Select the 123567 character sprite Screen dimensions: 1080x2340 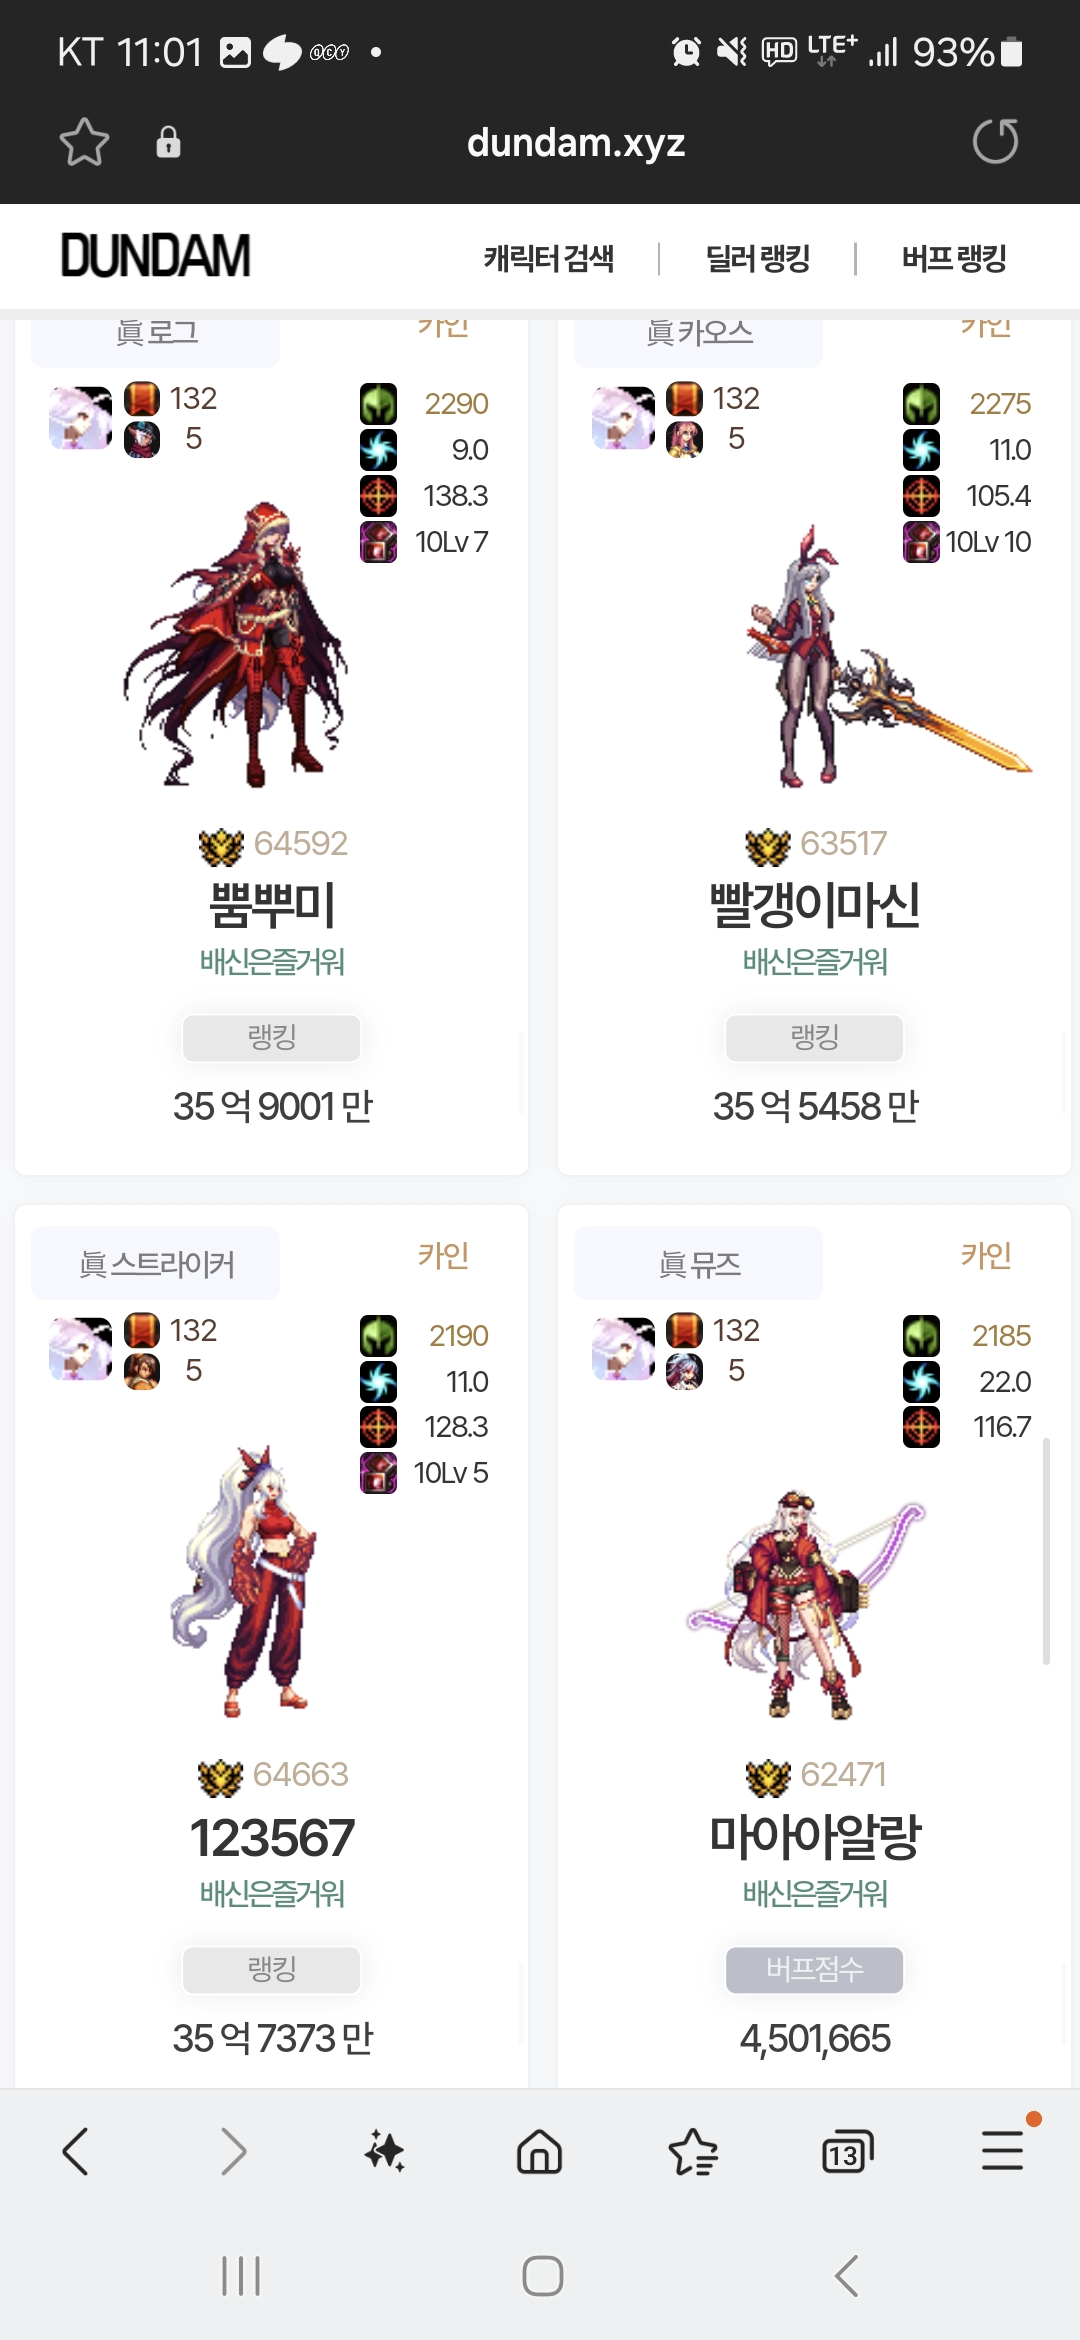tap(245, 1582)
